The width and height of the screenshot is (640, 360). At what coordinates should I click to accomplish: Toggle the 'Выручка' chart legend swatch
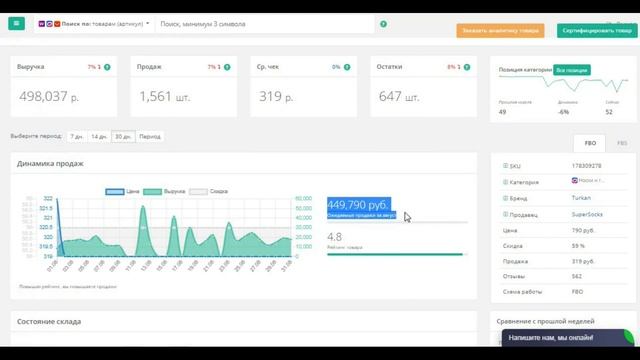coord(152,191)
